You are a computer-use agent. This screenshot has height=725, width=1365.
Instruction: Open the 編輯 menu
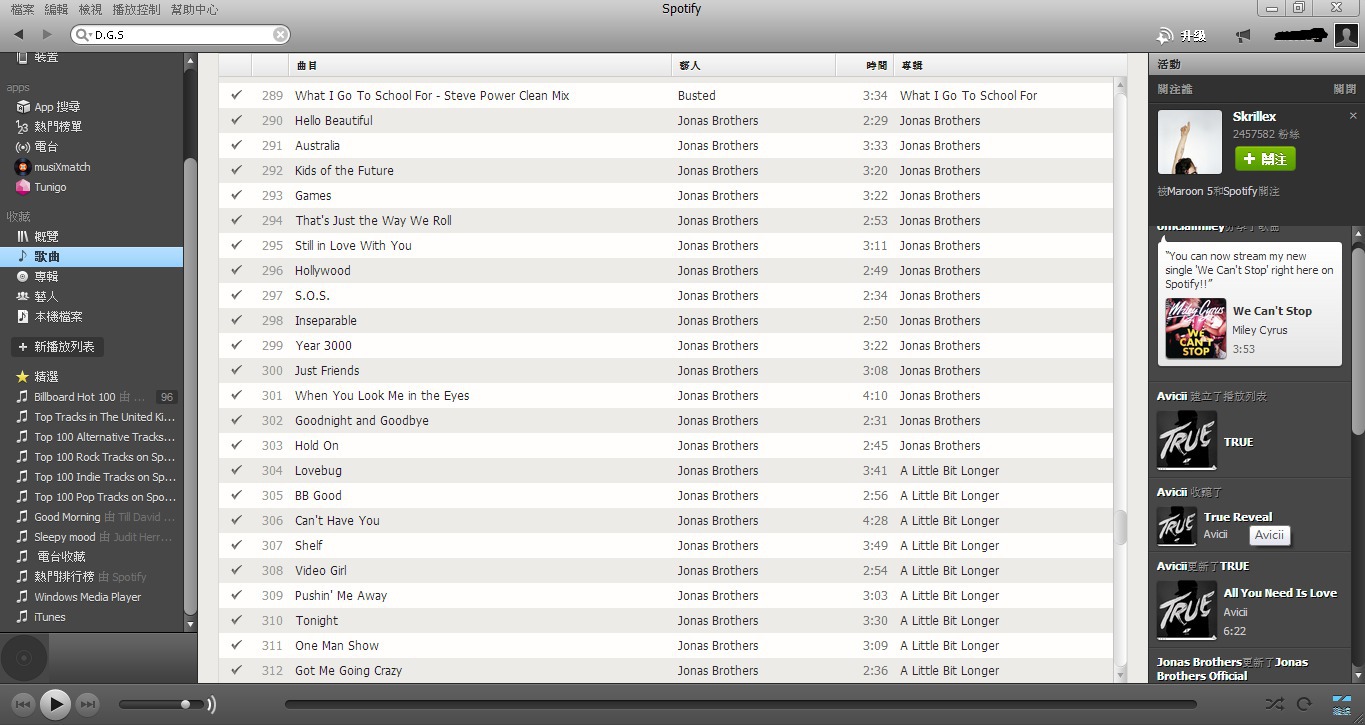tap(56, 9)
